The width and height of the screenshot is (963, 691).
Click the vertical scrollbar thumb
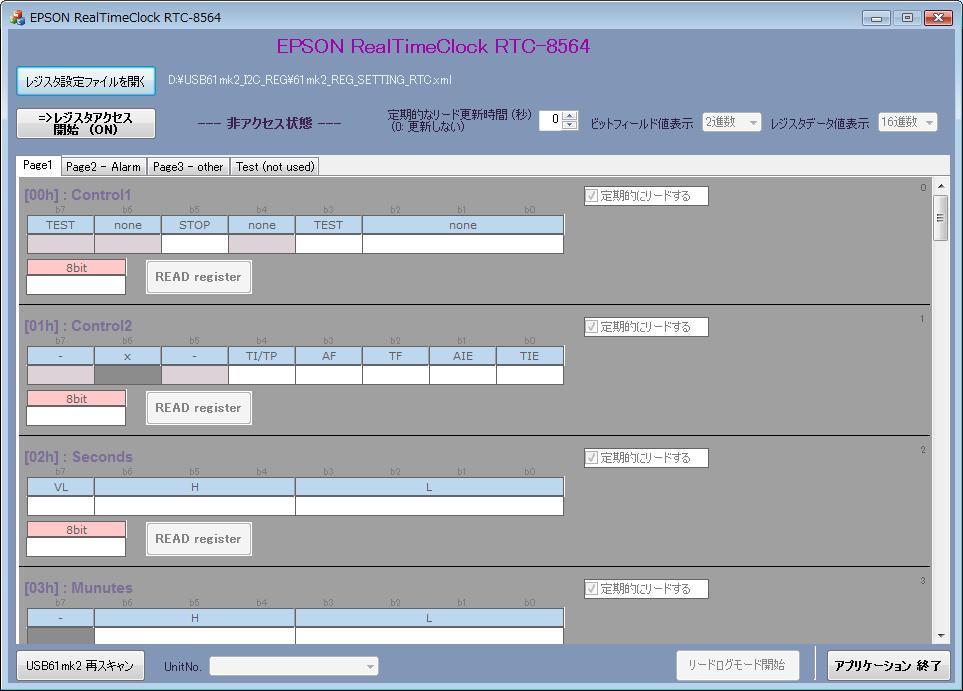(x=941, y=218)
